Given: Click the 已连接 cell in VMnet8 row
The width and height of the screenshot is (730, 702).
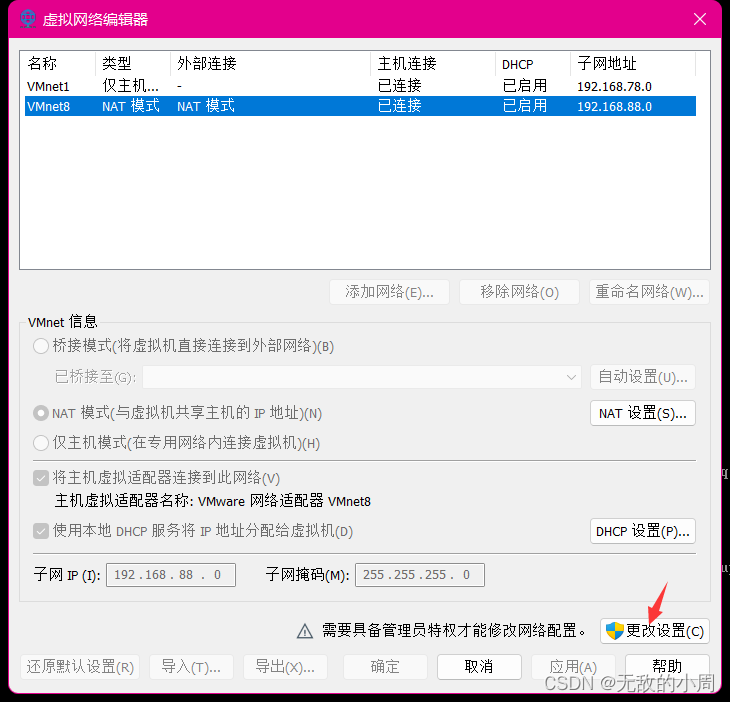Looking at the screenshot, I should (399, 106).
